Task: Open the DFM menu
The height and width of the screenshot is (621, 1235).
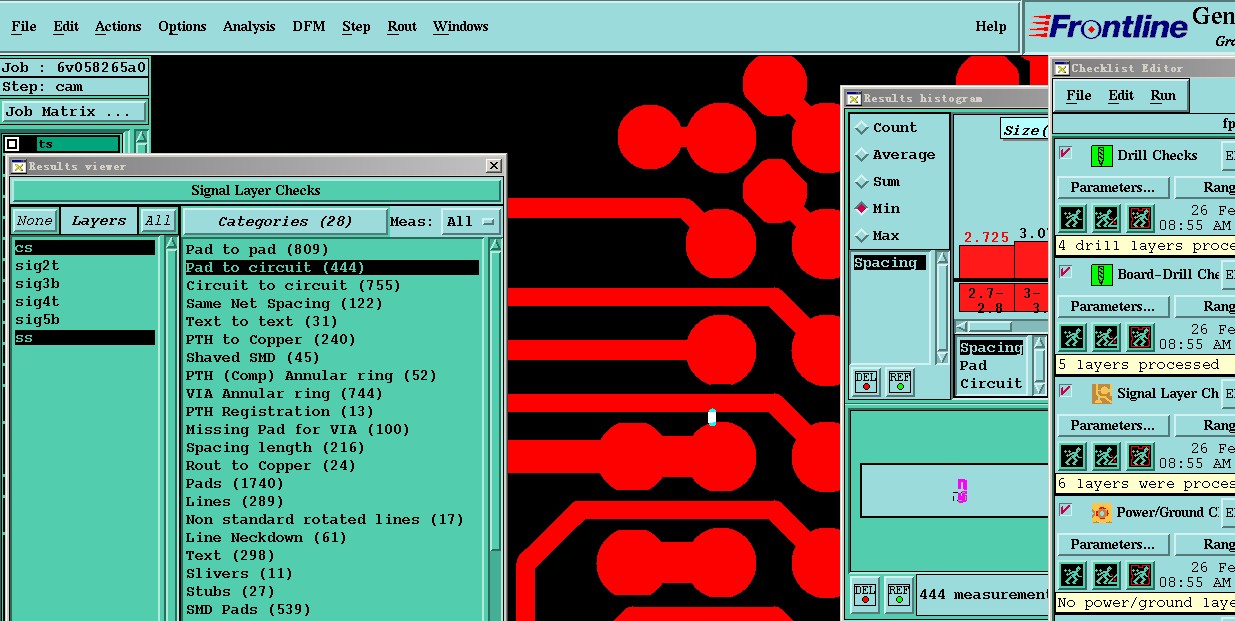Action: pyautogui.click(x=309, y=27)
